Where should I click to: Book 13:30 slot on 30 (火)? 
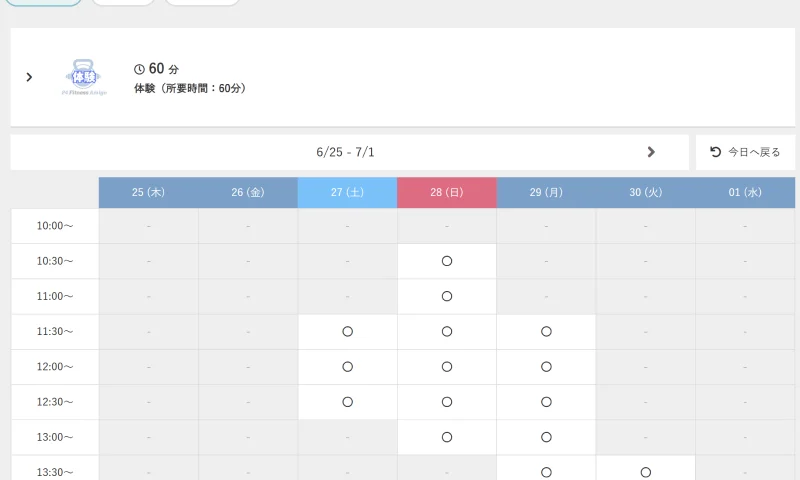(645, 472)
